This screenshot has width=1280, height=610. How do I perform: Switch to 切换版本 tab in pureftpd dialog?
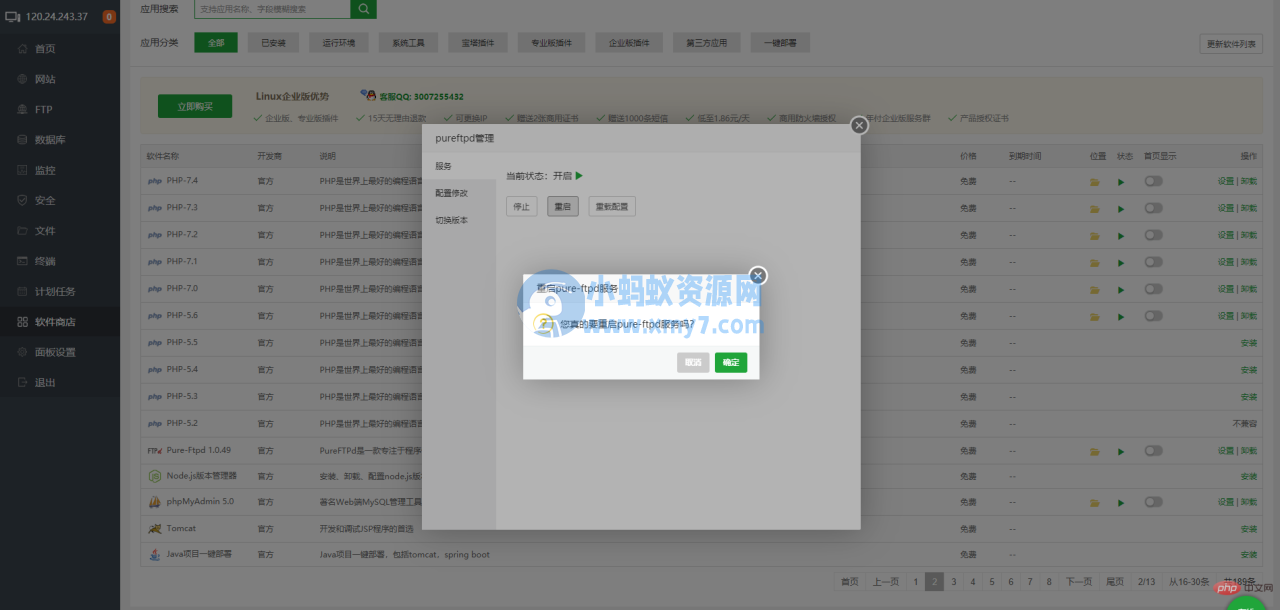pos(459,220)
